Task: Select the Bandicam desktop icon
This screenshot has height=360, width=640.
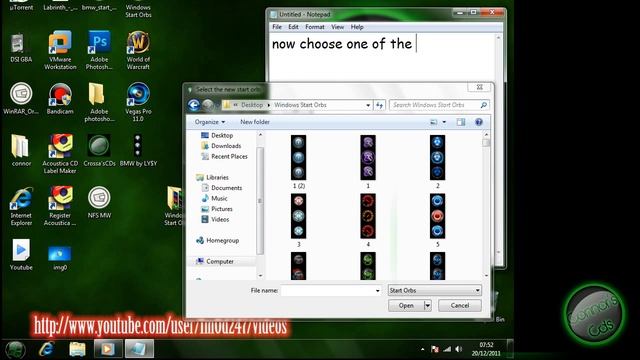Action: (60, 98)
